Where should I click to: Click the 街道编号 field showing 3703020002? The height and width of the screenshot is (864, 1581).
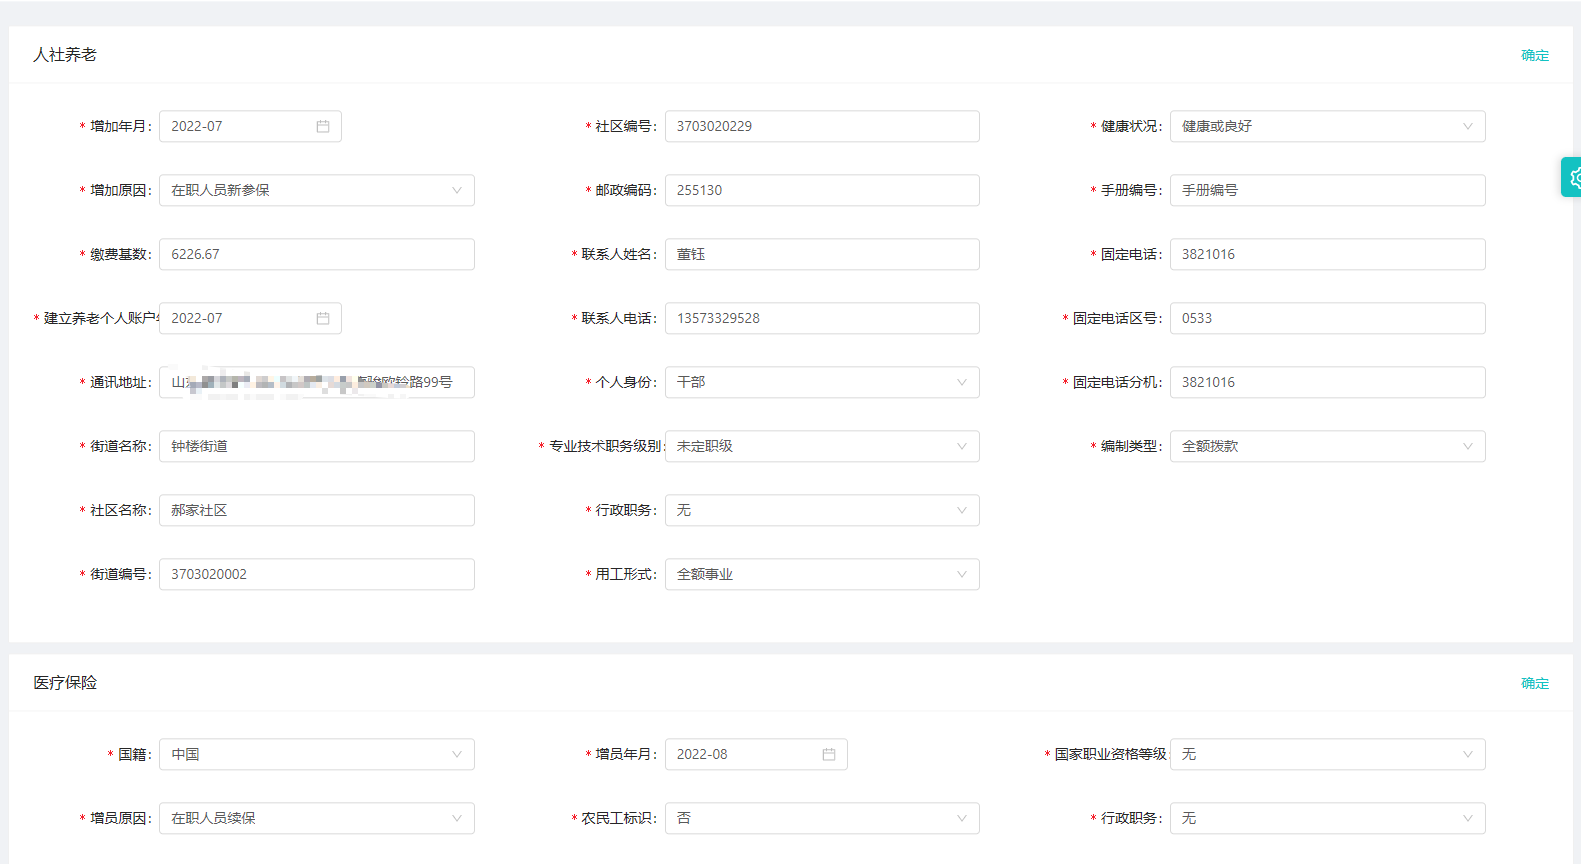pyautogui.click(x=317, y=574)
